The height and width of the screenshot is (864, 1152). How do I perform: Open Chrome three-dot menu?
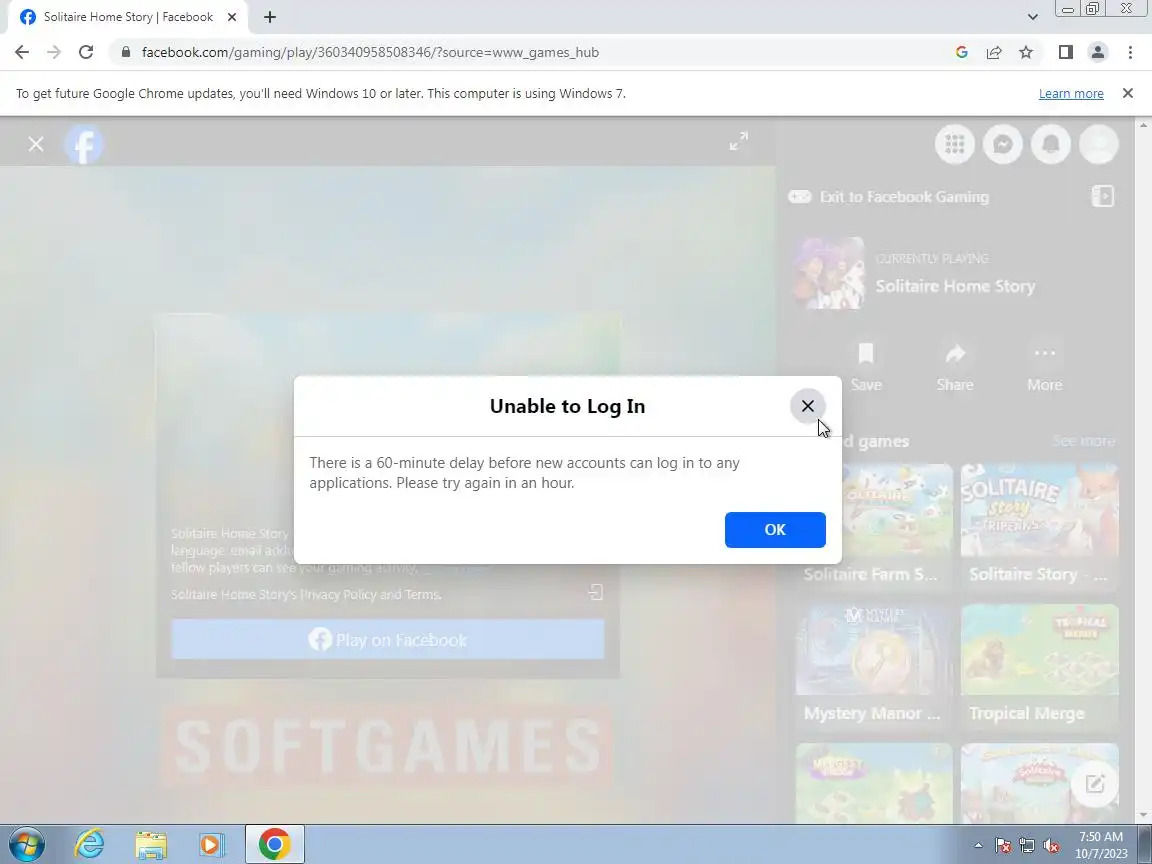coord(1130,52)
